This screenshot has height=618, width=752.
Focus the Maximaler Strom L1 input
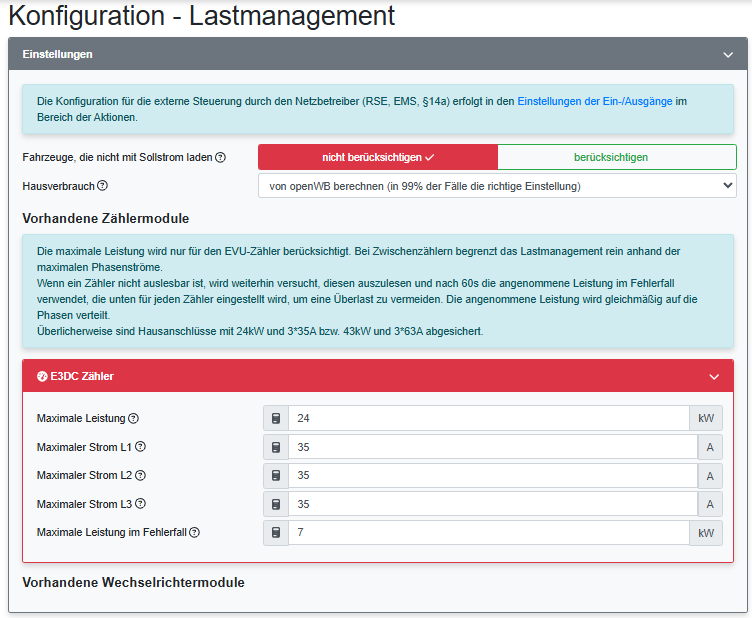493,447
